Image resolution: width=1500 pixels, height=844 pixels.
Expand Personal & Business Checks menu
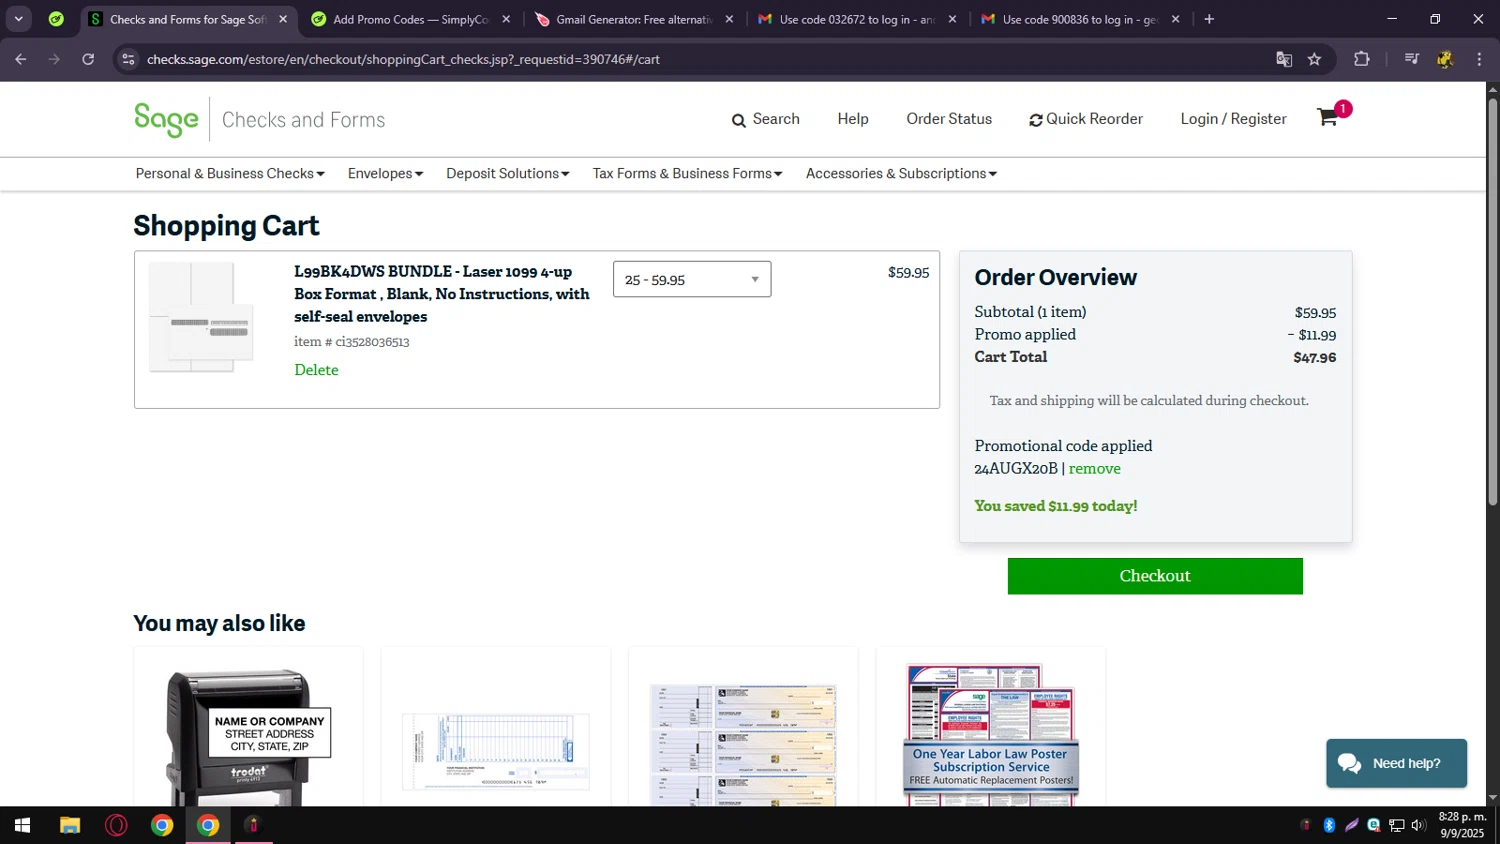click(x=230, y=173)
